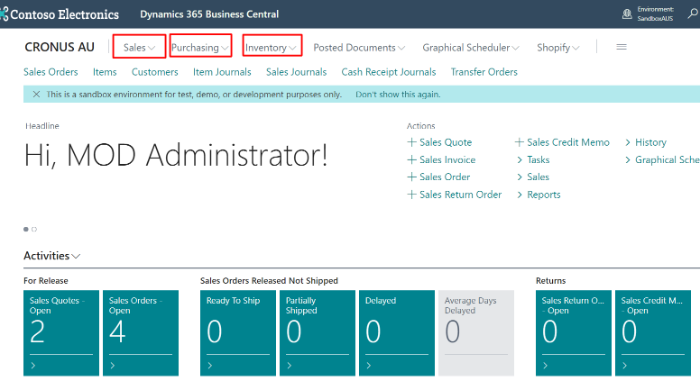Image resolution: width=700 pixels, height=390 pixels.
Task: Create a new Sales Return Order
Action: coord(460,195)
